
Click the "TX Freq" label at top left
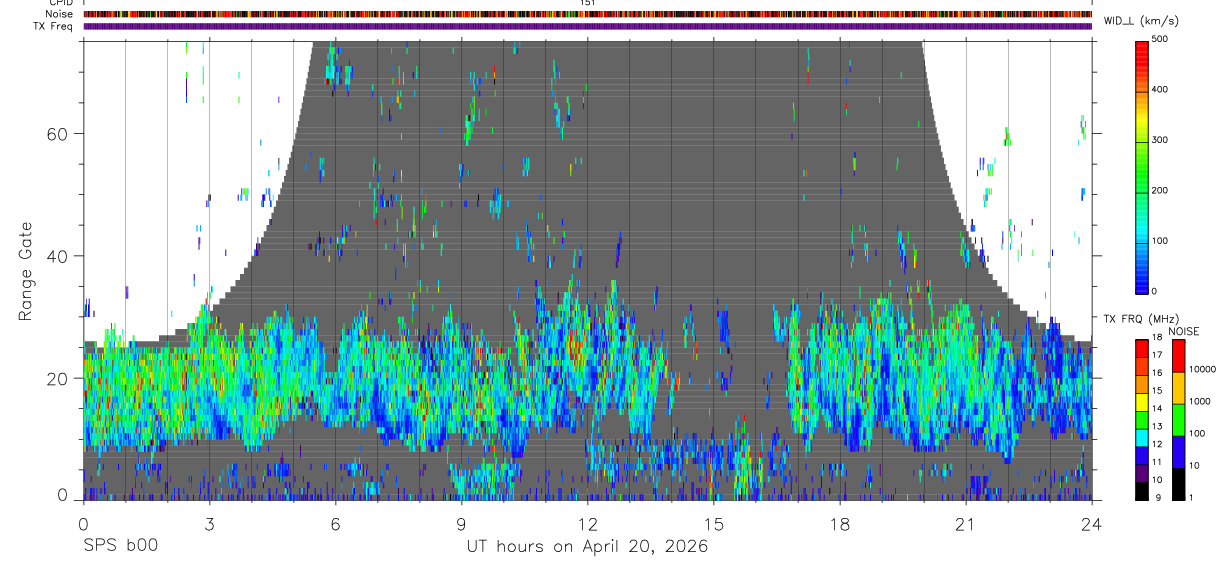pos(53,26)
